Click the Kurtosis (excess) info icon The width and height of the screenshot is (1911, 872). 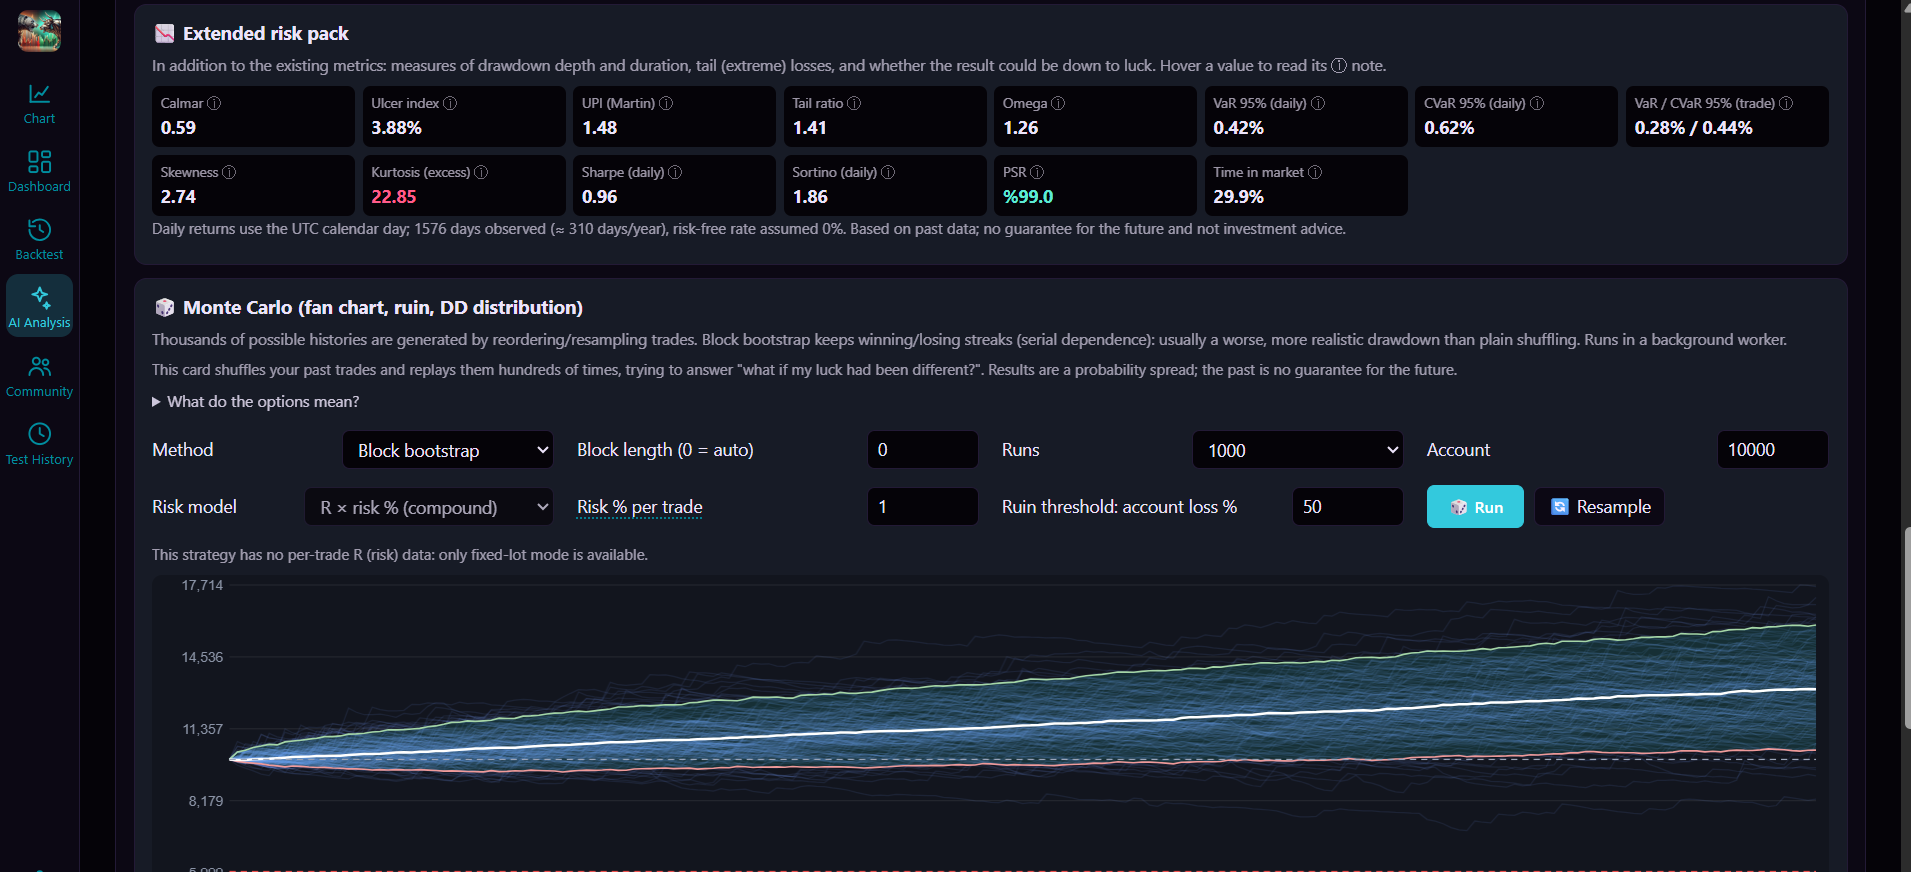tap(481, 172)
